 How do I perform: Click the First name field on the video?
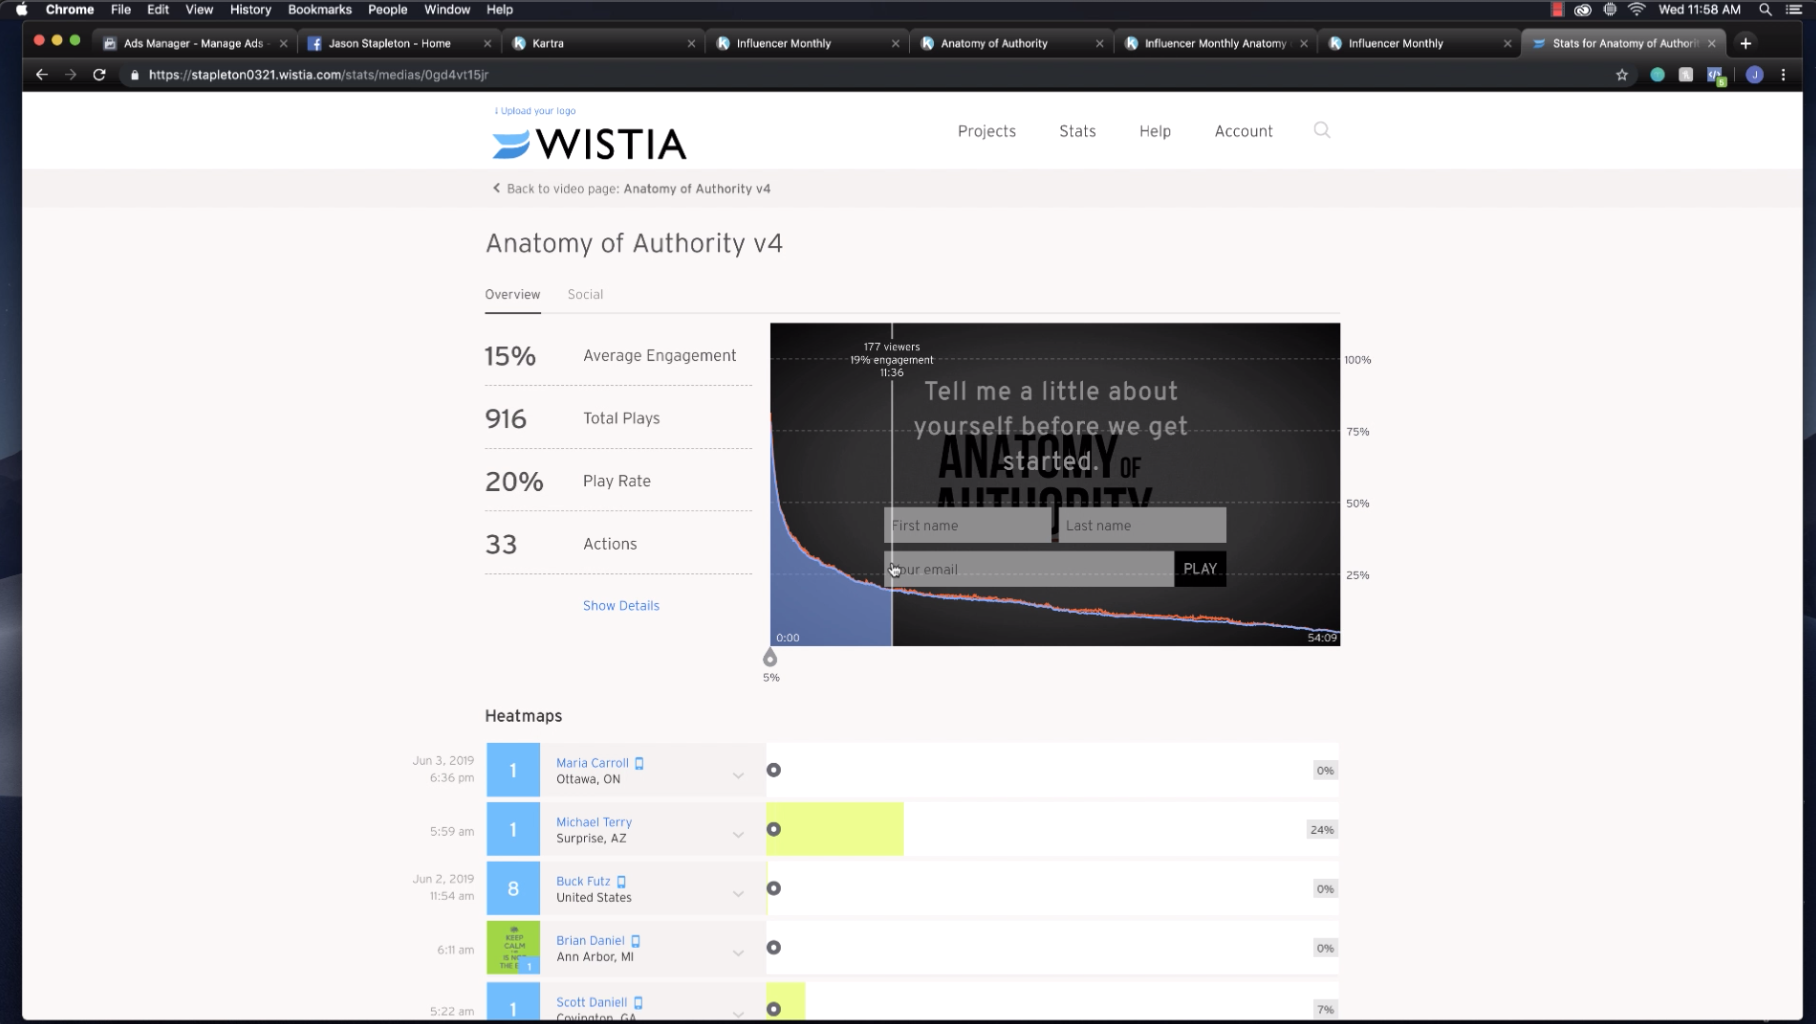click(x=967, y=525)
